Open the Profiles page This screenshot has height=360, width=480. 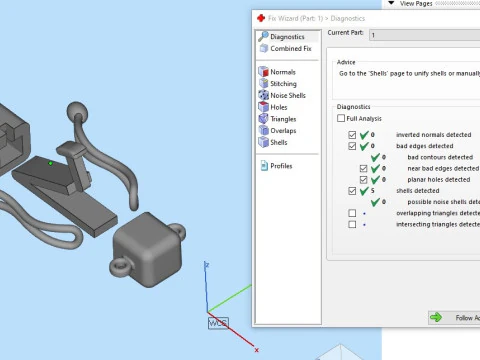tap(276, 166)
